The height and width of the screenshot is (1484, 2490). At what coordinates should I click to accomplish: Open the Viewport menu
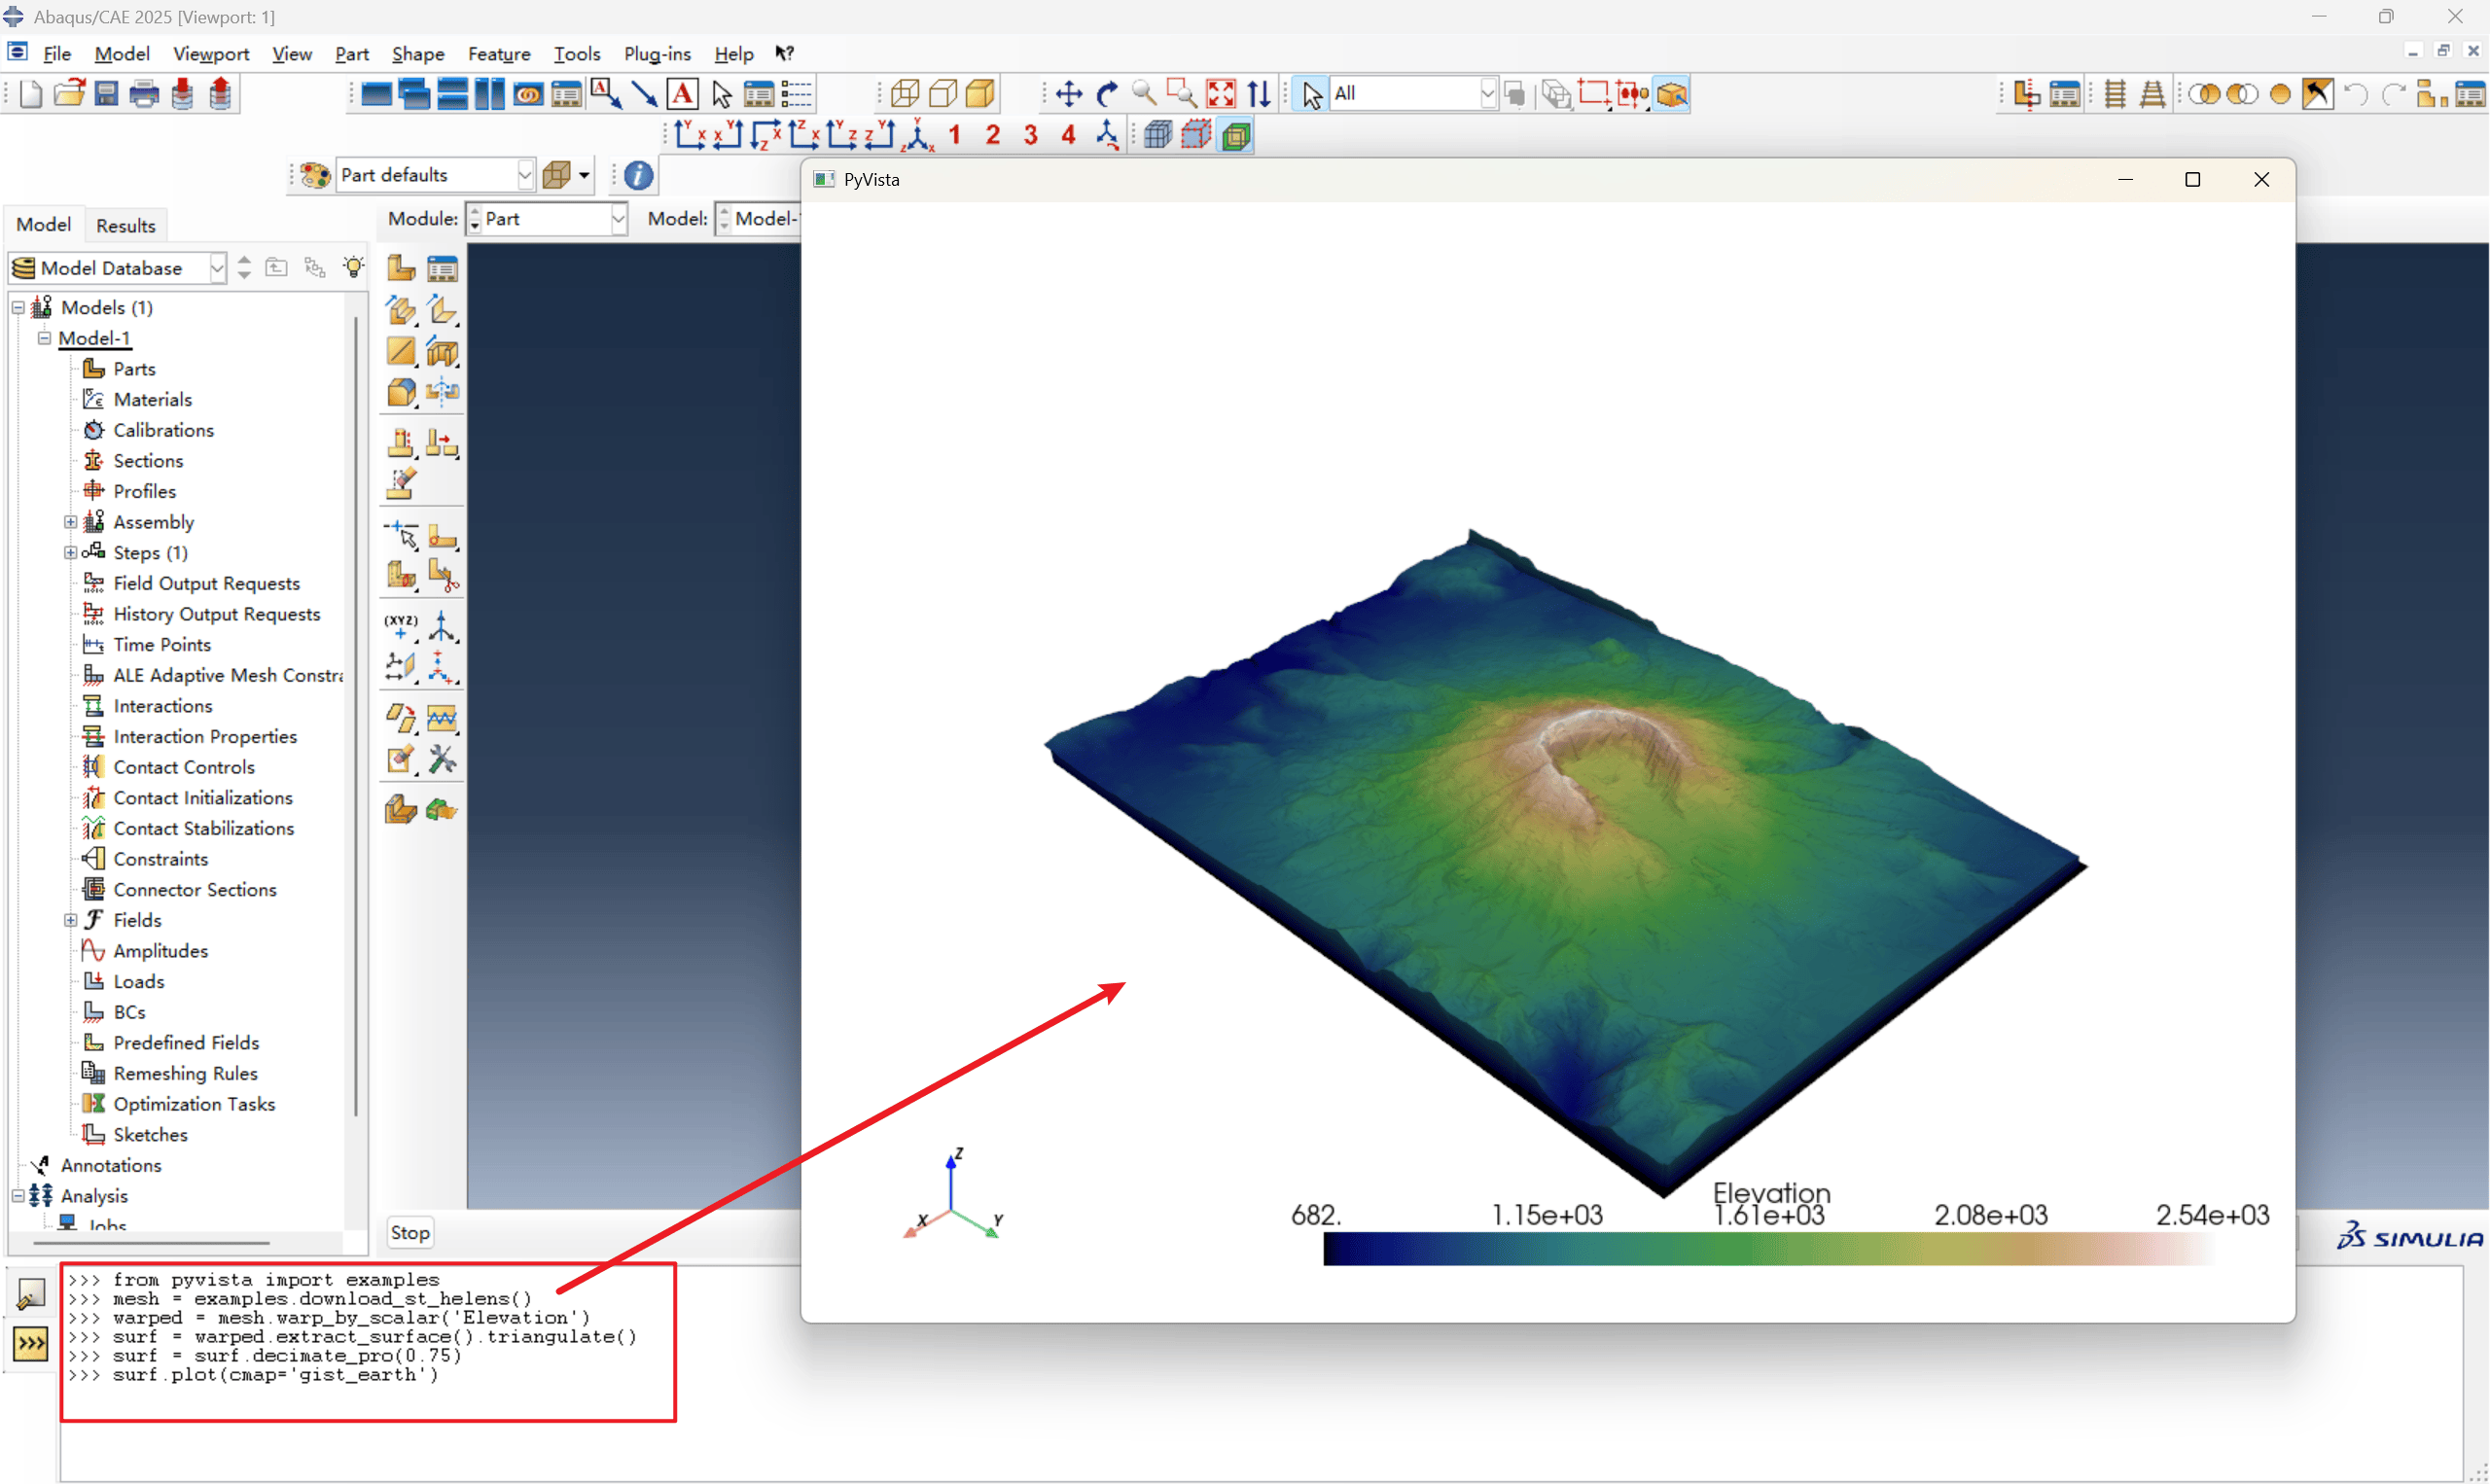click(211, 54)
